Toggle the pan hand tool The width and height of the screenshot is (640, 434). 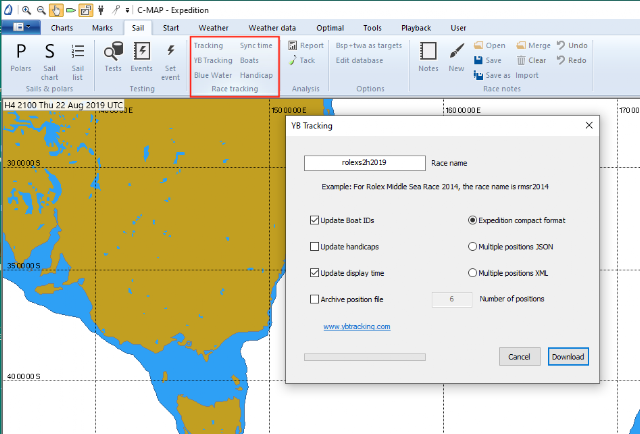point(56,10)
